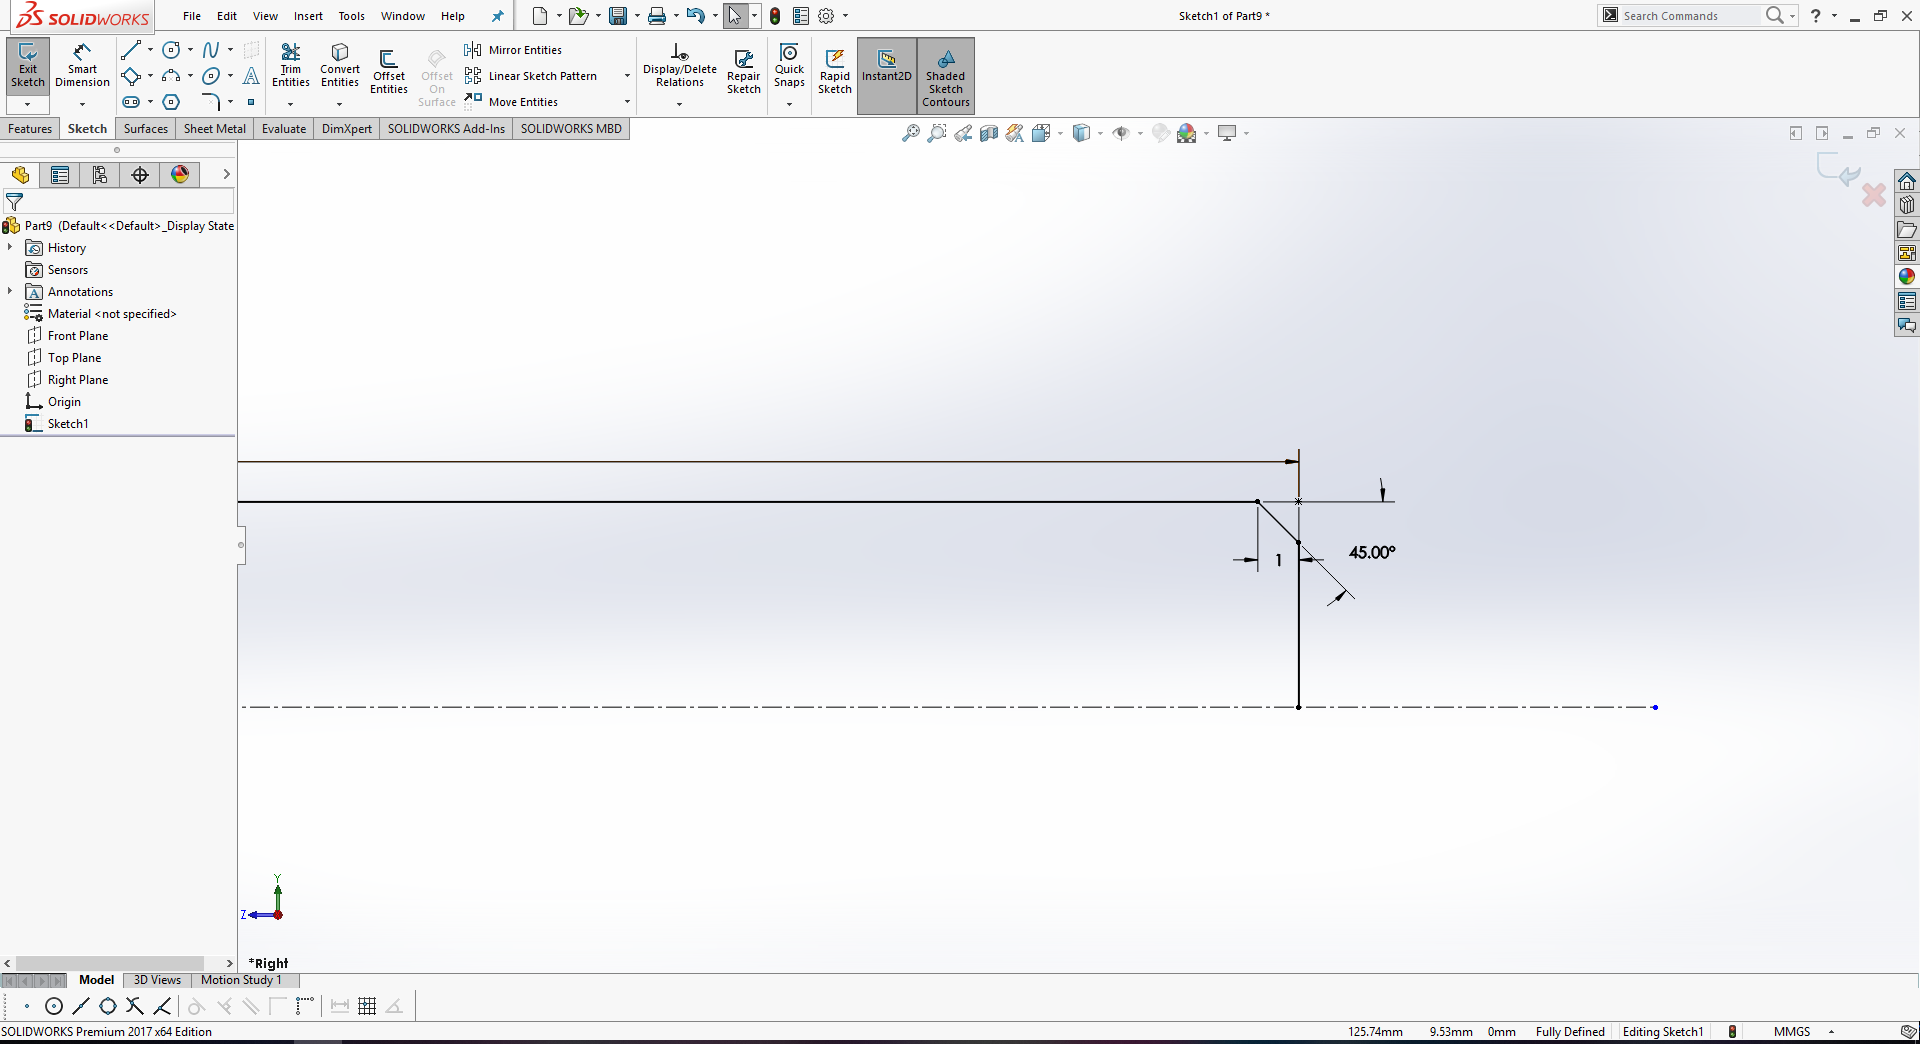Open the FeatureManager Design Tree tab
The image size is (1920, 1044).
(x=20, y=175)
